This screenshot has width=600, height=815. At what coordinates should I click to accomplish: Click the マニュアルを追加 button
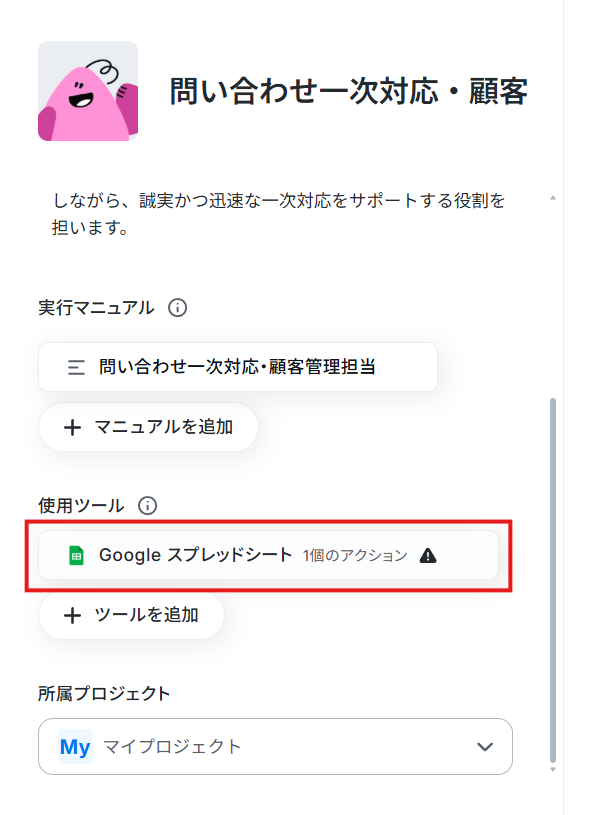point(148,427)
